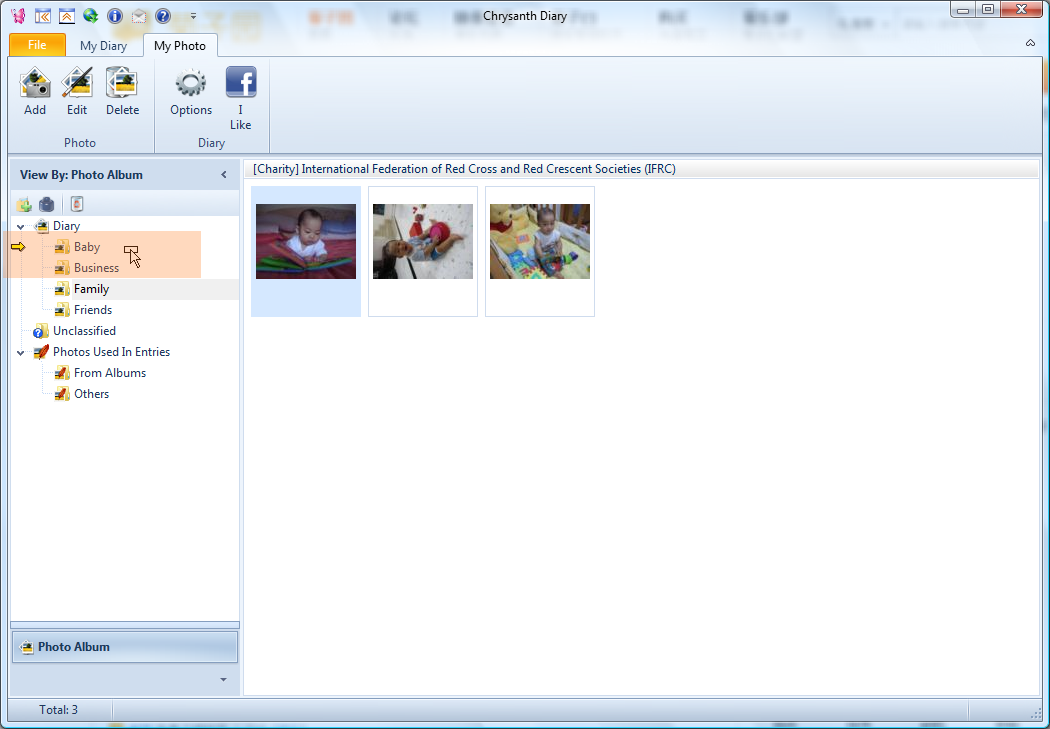Collapse Photos Used In Entries node
This screenshot has height=729, width=1050.
(x=21, y=353)
